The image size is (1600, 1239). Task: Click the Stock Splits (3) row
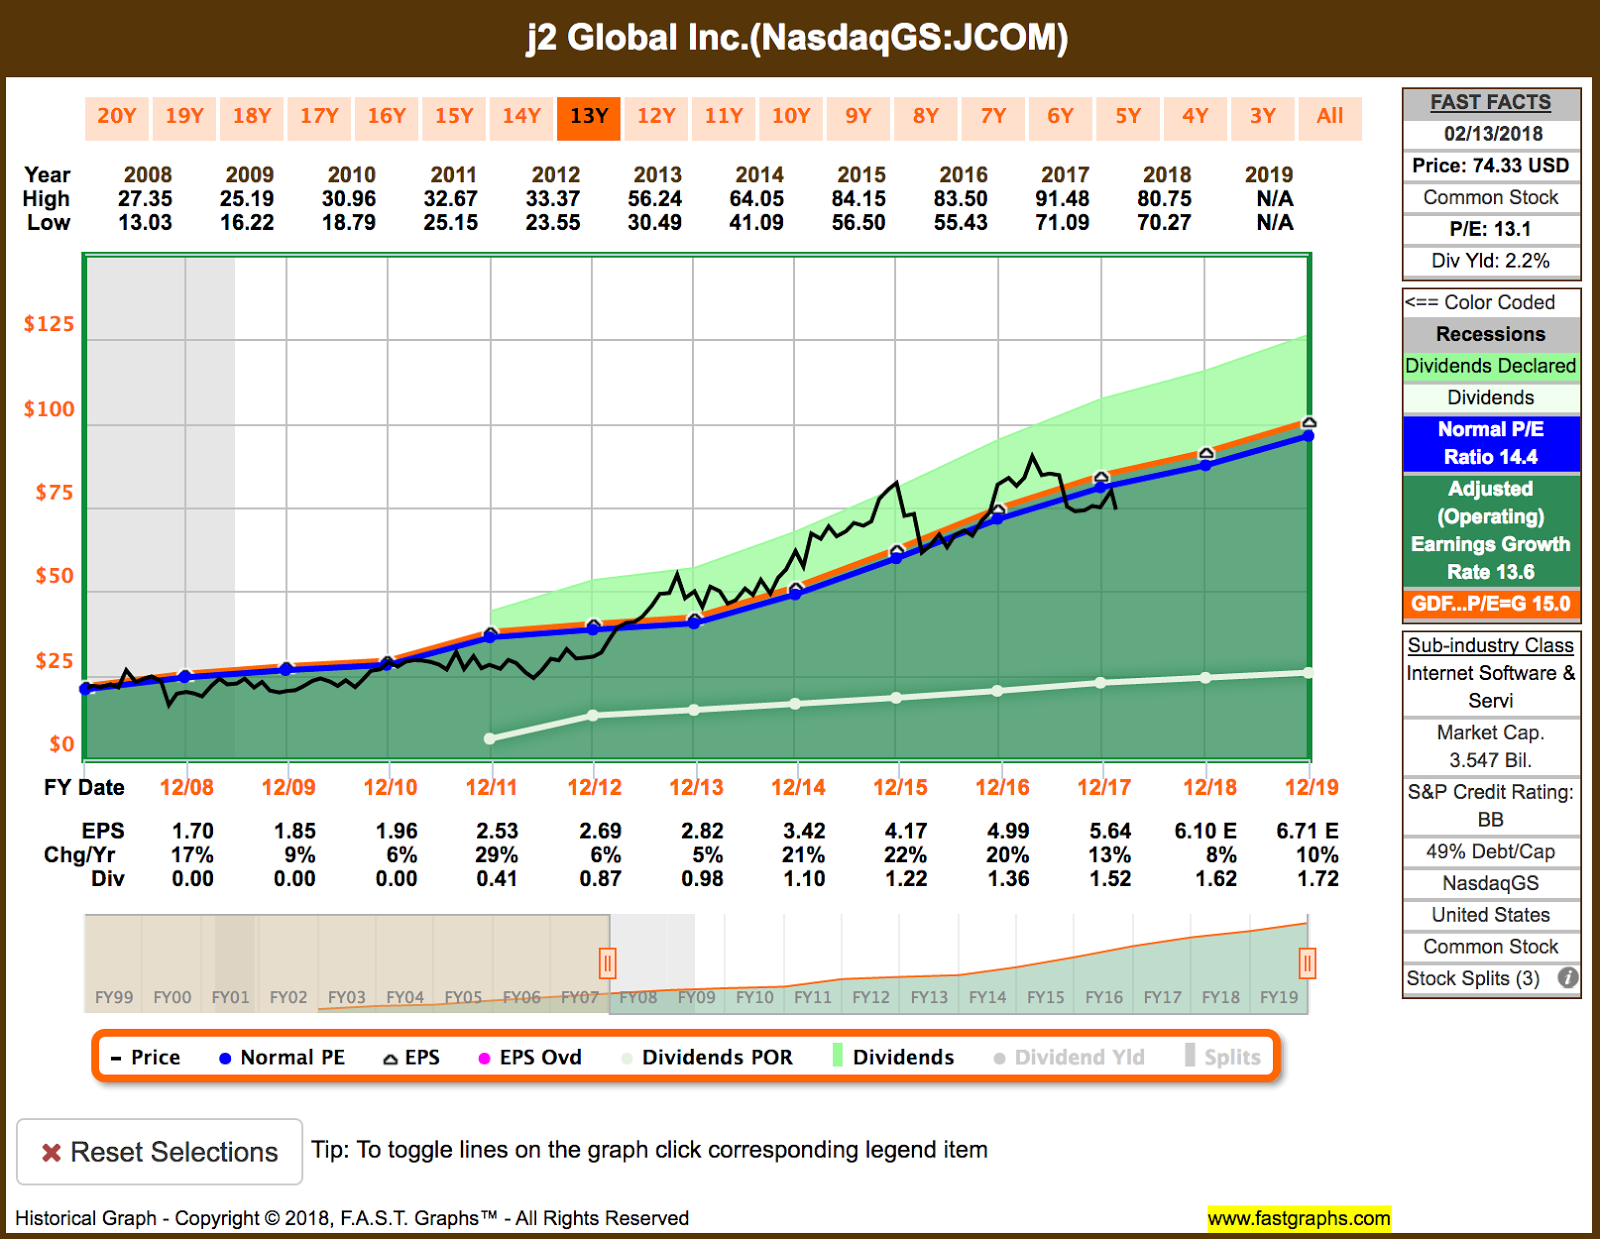pos(1491,978)
